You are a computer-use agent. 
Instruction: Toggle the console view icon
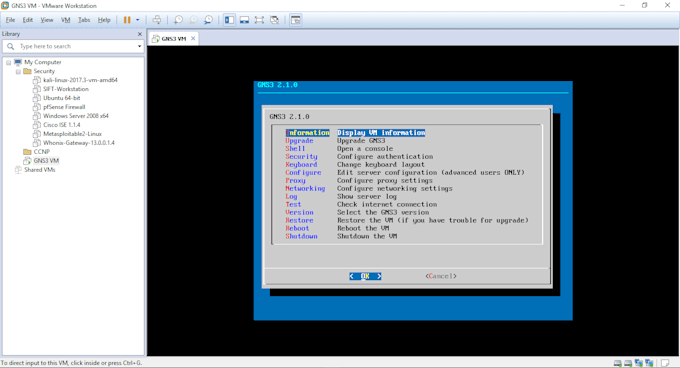click(296, 20)
